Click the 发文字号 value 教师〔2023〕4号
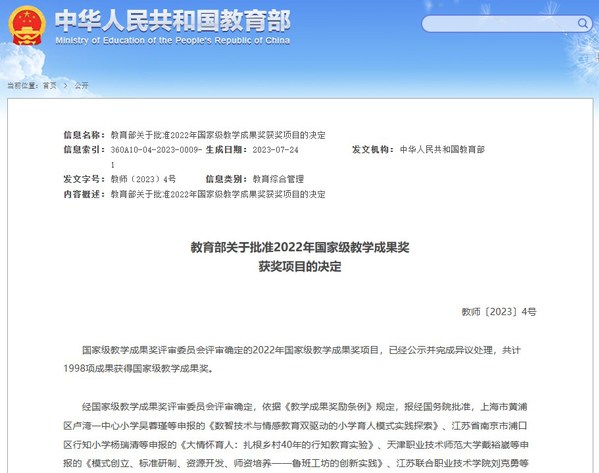This screenshot has width=599, height=473. coord(143,179)
